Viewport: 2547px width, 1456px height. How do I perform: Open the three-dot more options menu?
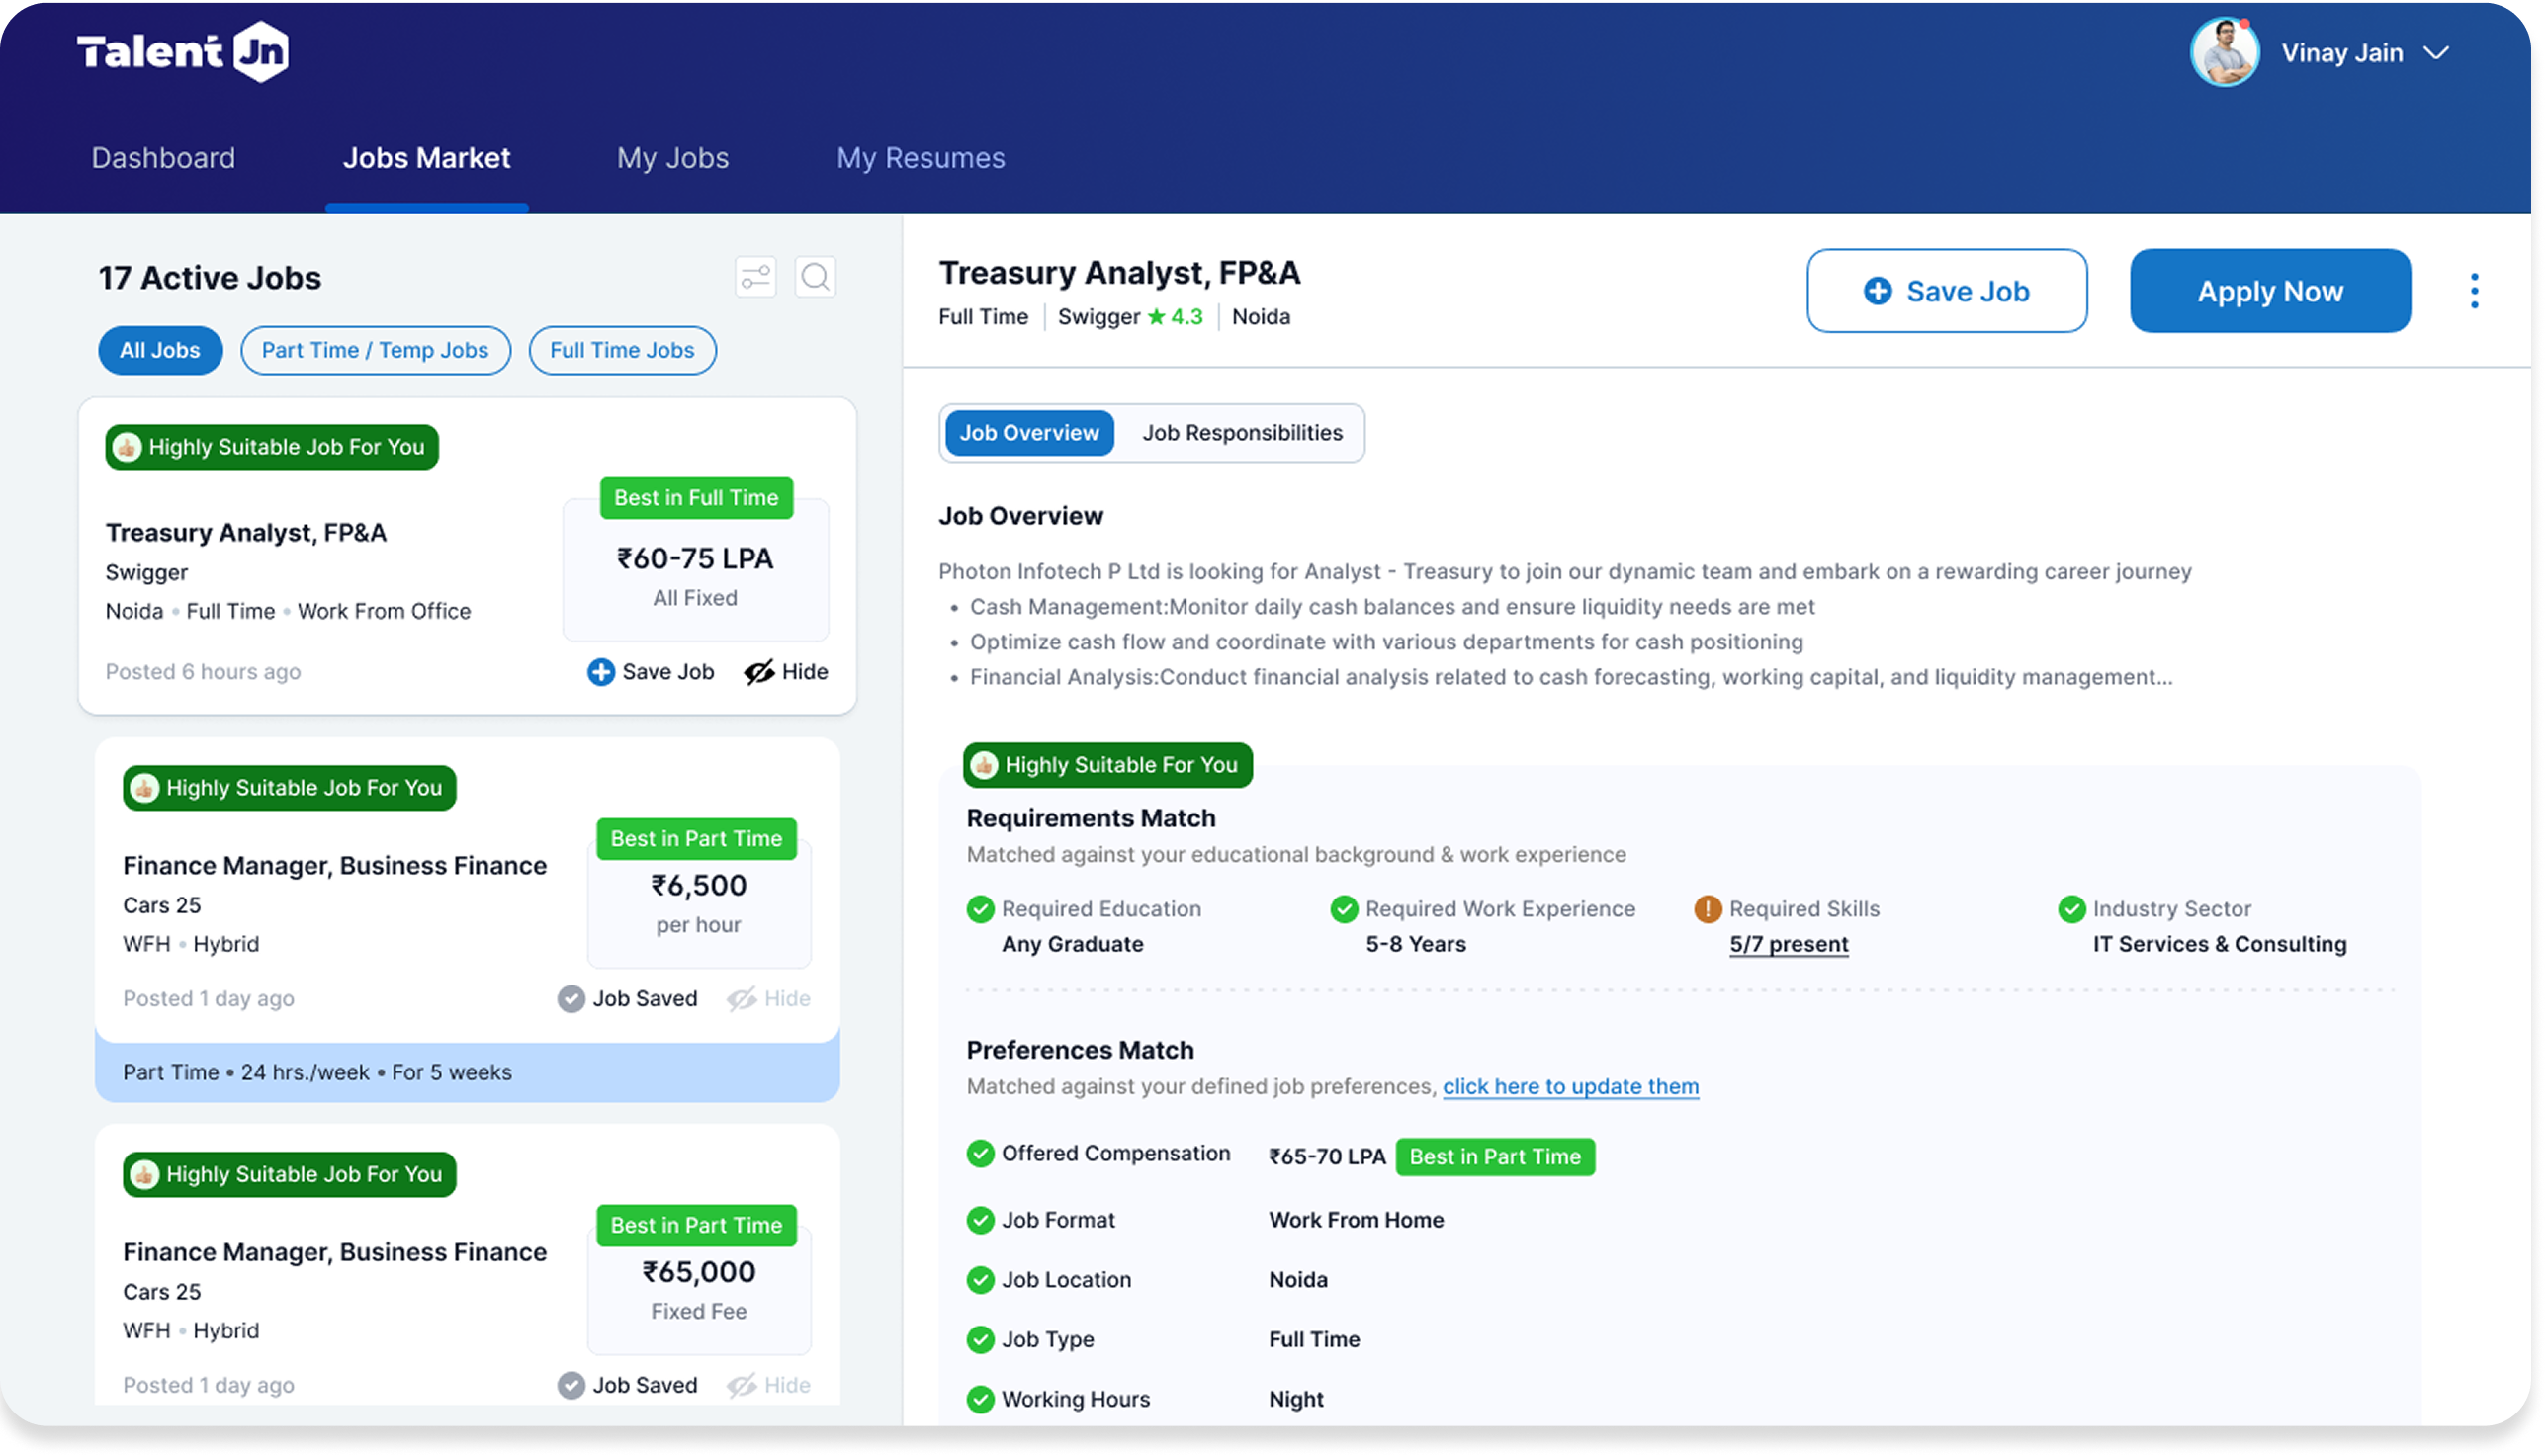point(2473,291)
